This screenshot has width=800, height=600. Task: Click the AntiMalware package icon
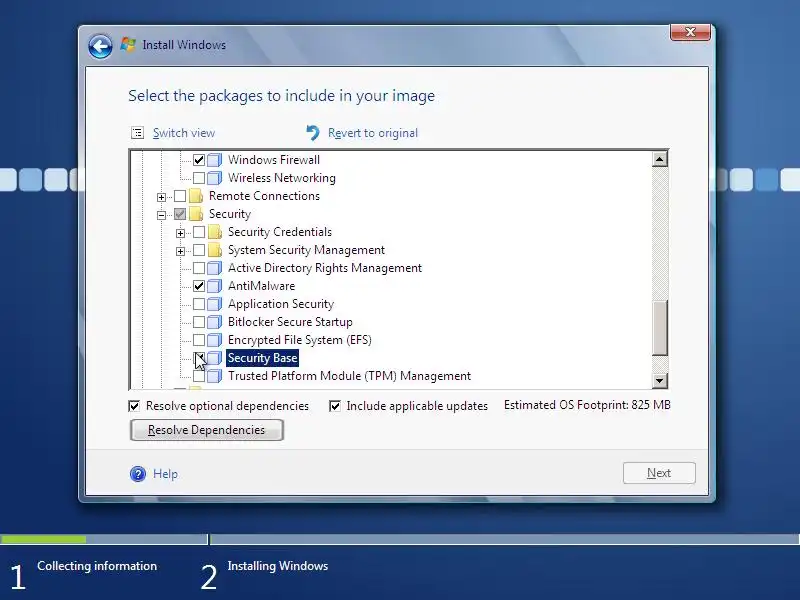215,286
